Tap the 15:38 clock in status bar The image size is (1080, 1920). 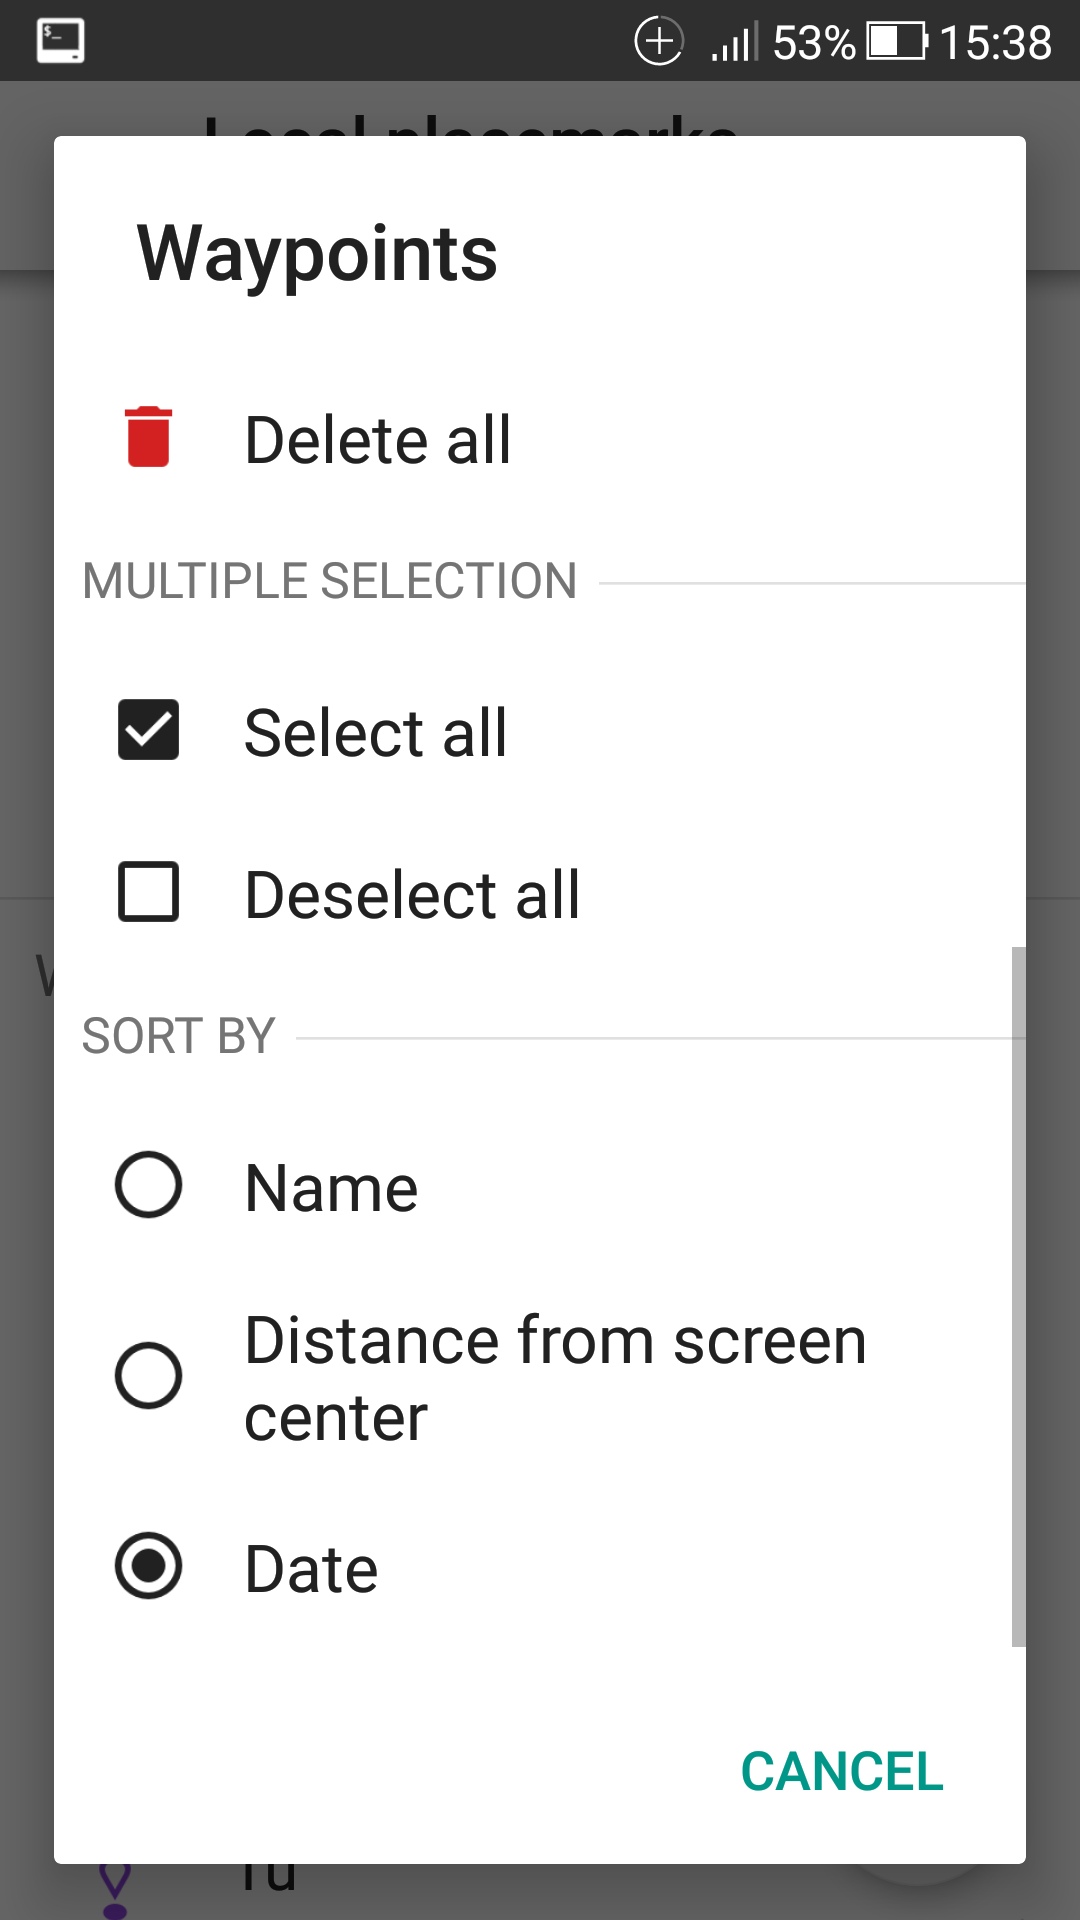pos(995,43)
